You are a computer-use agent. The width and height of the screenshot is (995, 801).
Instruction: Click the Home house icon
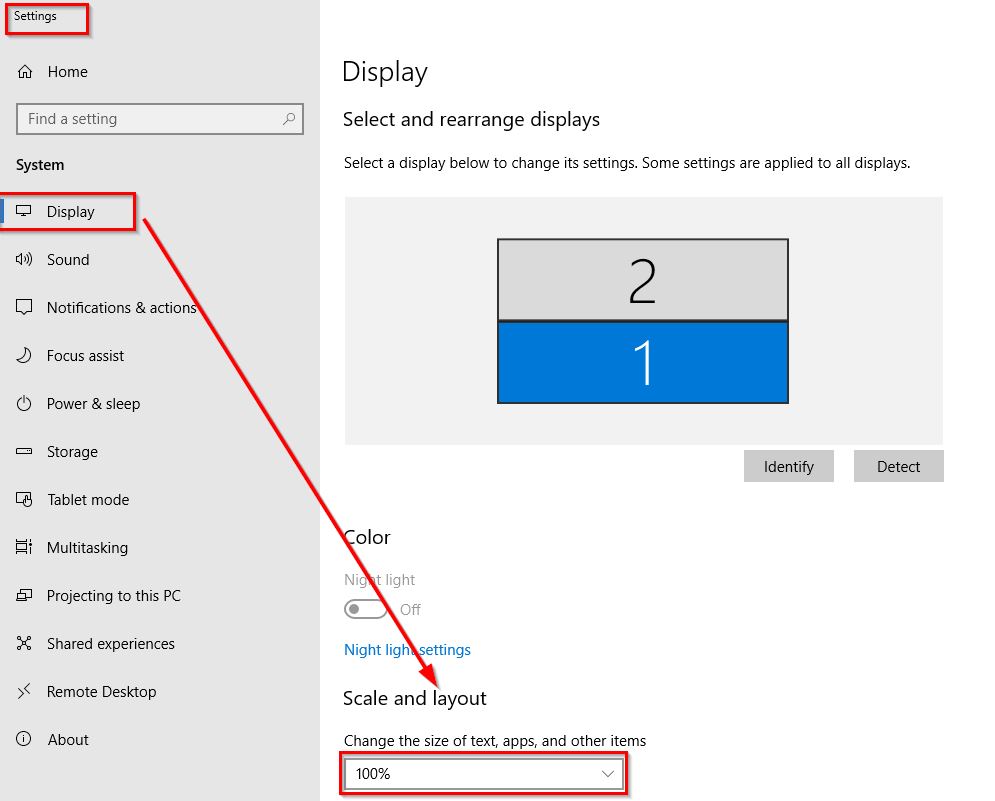click(x=25, y=72)
